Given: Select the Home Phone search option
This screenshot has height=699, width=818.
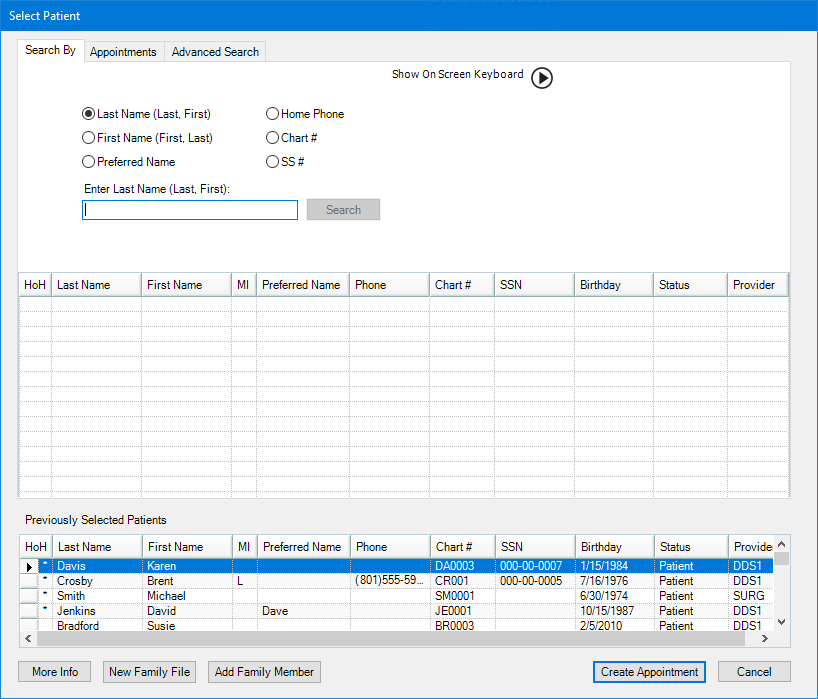Looking at the screenshot, I should (272, 113).
